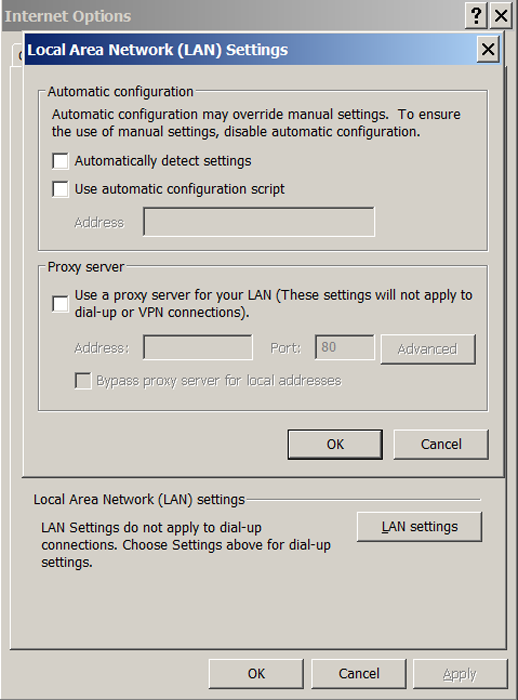The image size is (518, 700).
Task: Enable Use a proxy server for LAN
Action: coord(60,304)
